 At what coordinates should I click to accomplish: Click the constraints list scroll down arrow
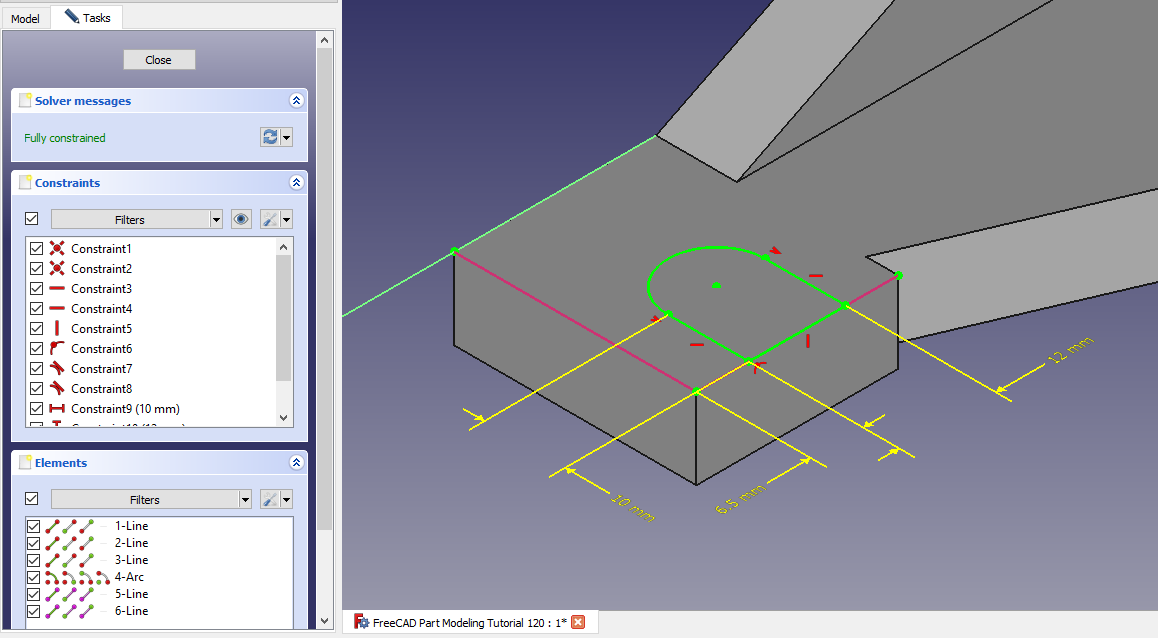[x=284, y=417]
